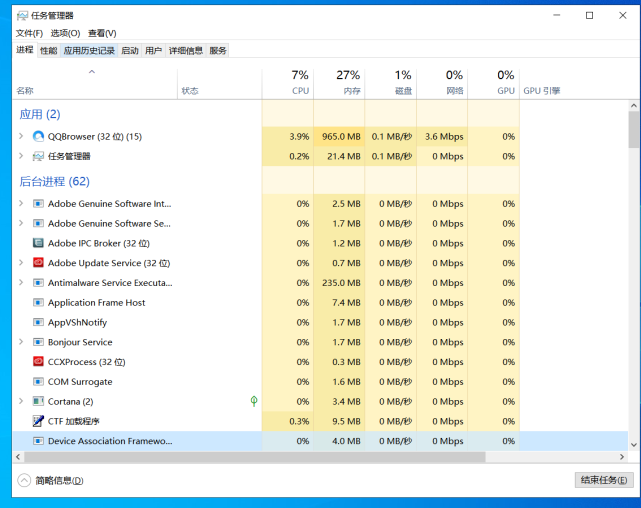This screenshot has height=508, width=641.
Task: Click the green leaf status icon for Cortana
Action: click(254, 401)
